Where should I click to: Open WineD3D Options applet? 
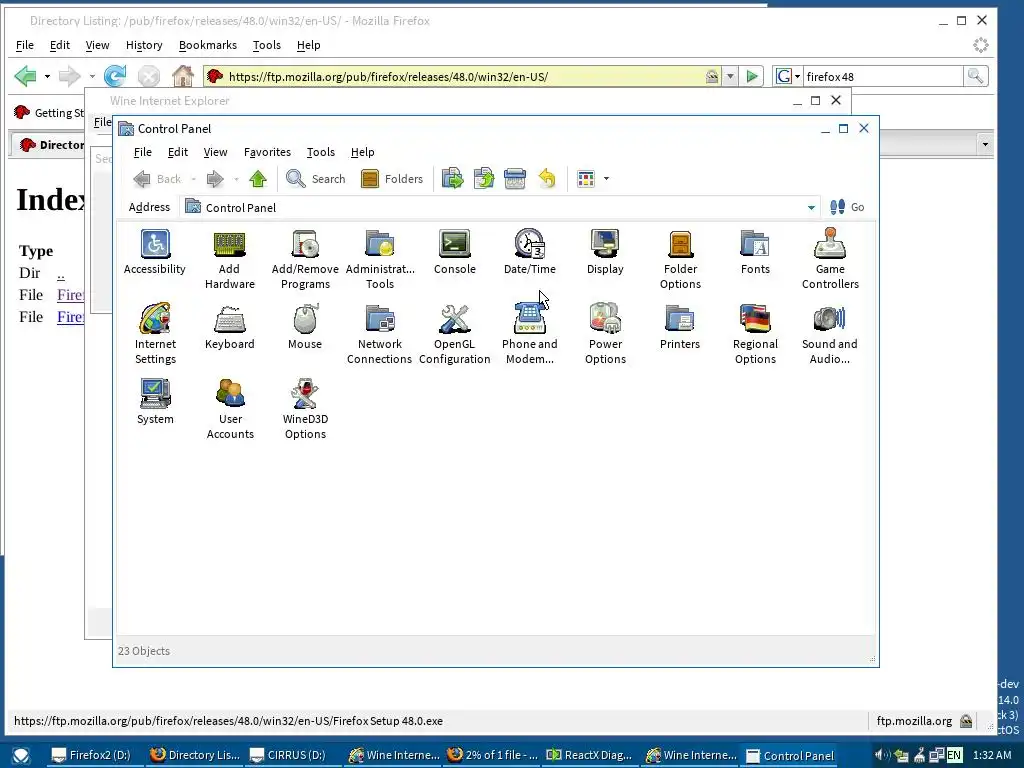[305, 409]
